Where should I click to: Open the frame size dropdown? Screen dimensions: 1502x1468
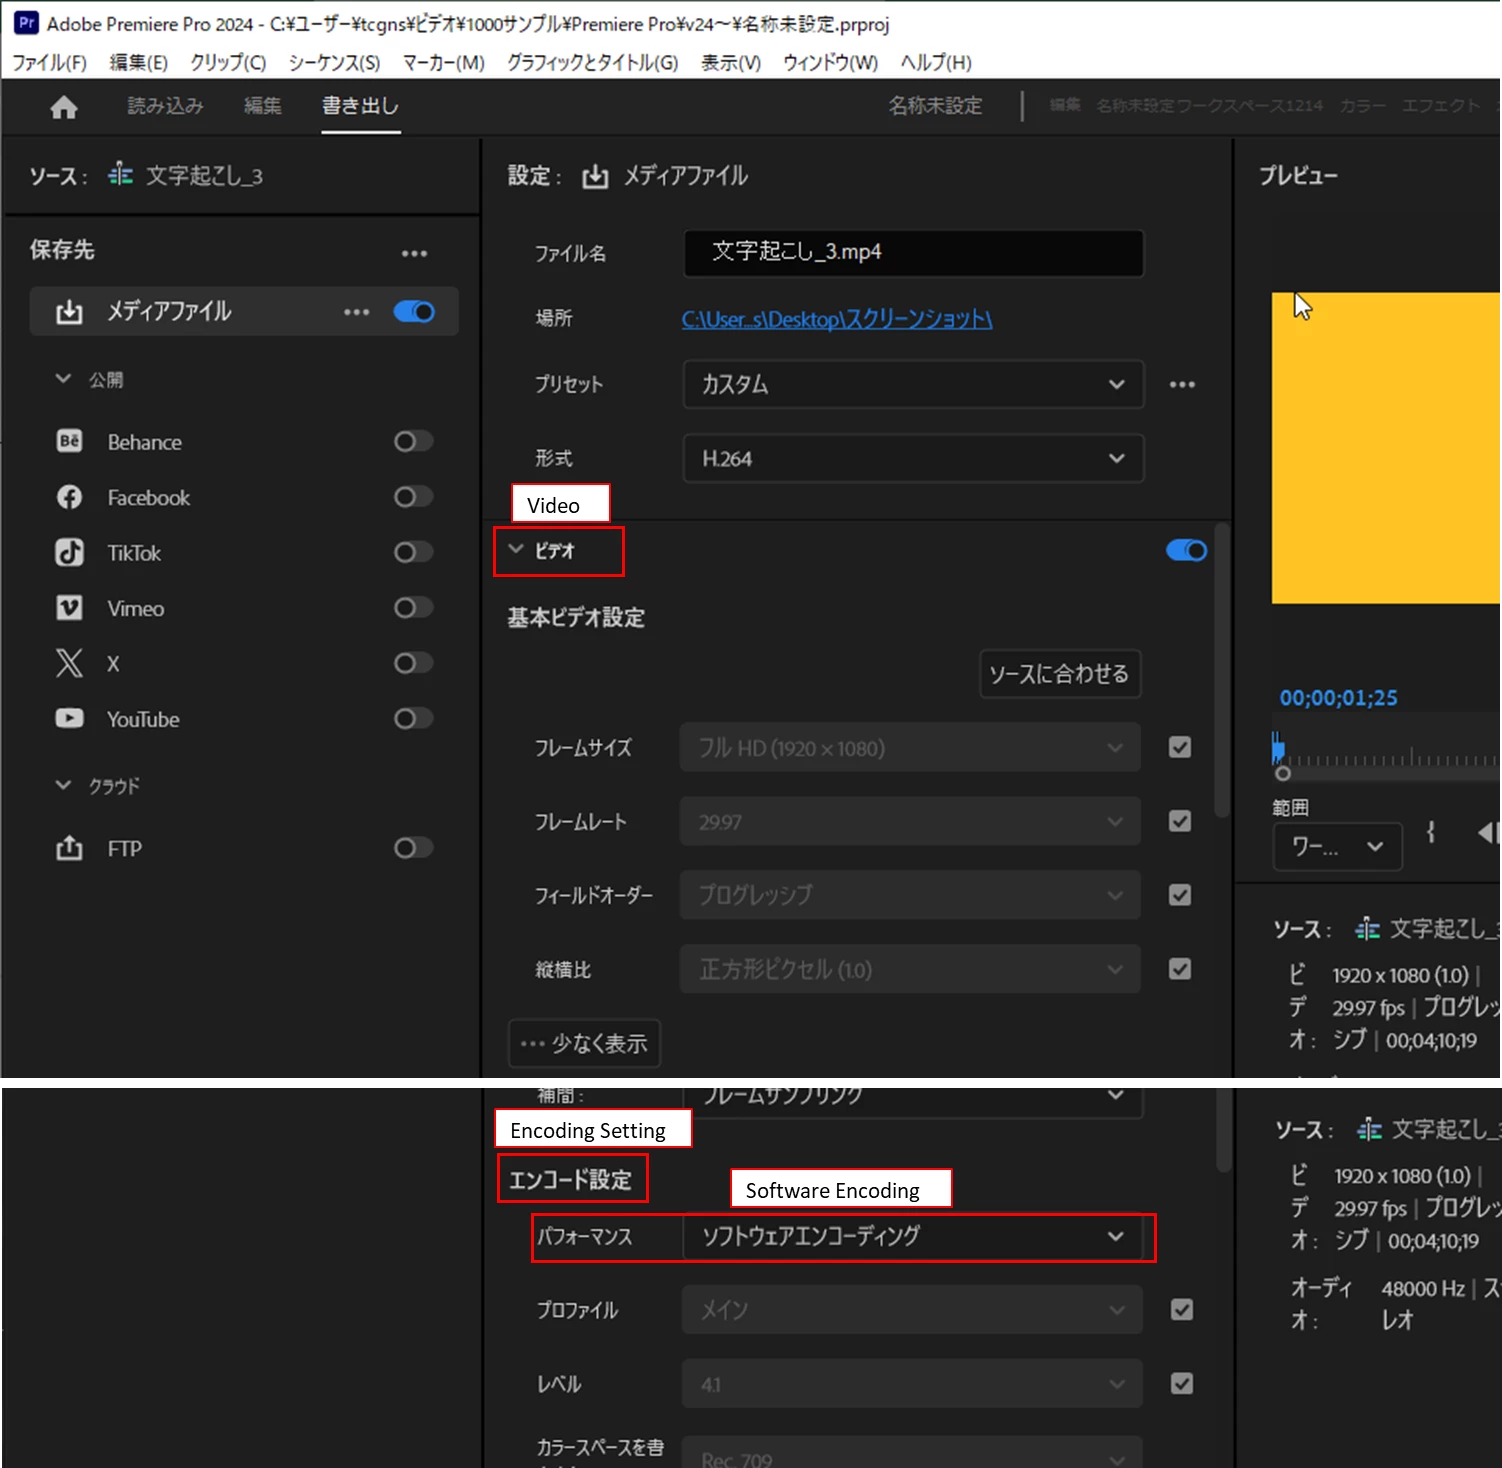[910, 748]
